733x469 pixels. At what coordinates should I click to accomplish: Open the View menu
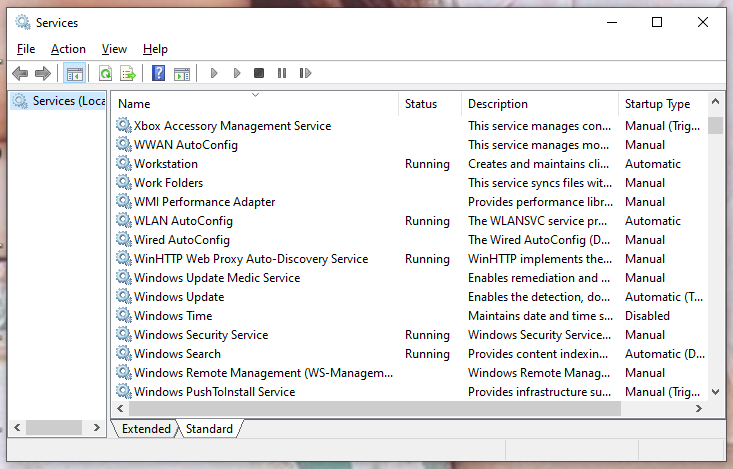114,49
